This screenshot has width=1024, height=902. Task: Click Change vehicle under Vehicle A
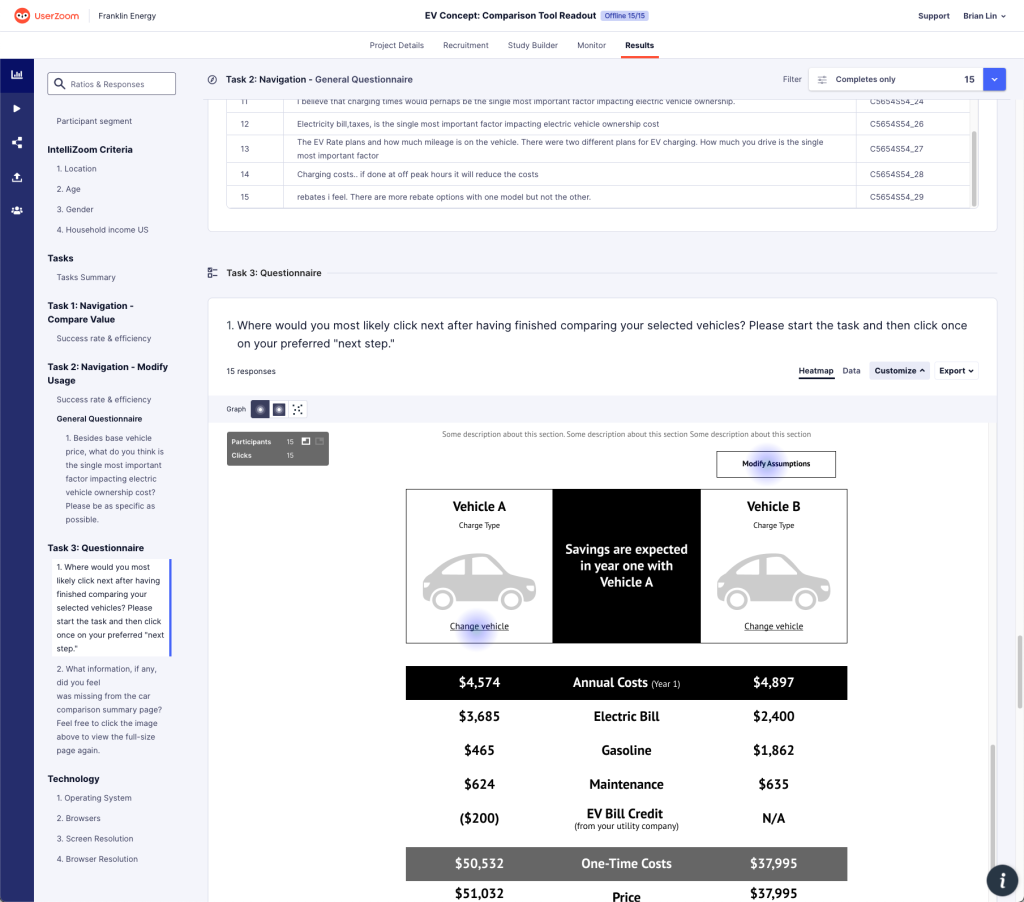tap(479, 626)
